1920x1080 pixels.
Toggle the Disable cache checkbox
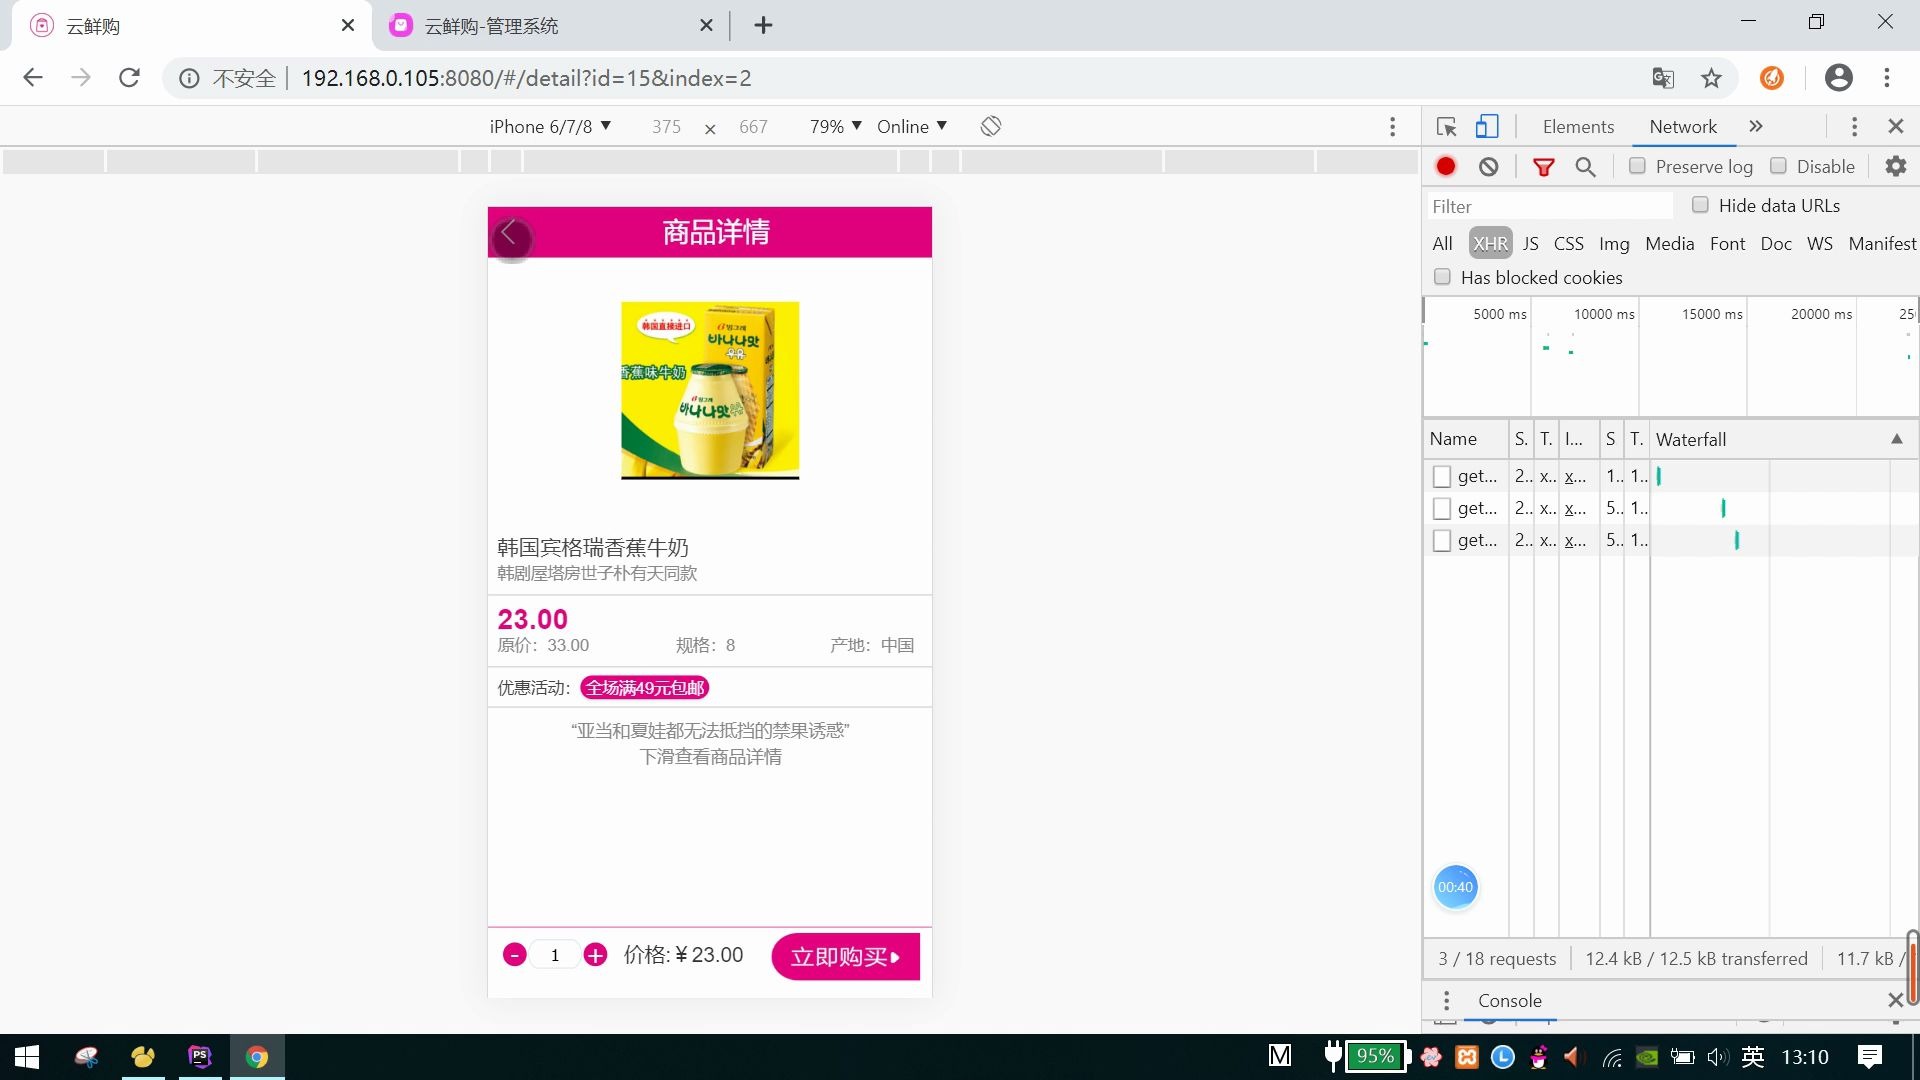point(1780,166)
